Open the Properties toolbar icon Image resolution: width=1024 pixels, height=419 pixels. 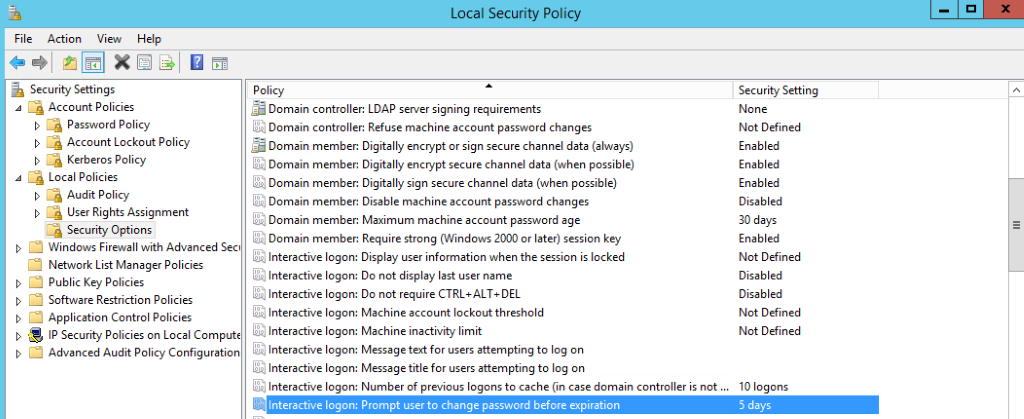click(x=144, y=63)
